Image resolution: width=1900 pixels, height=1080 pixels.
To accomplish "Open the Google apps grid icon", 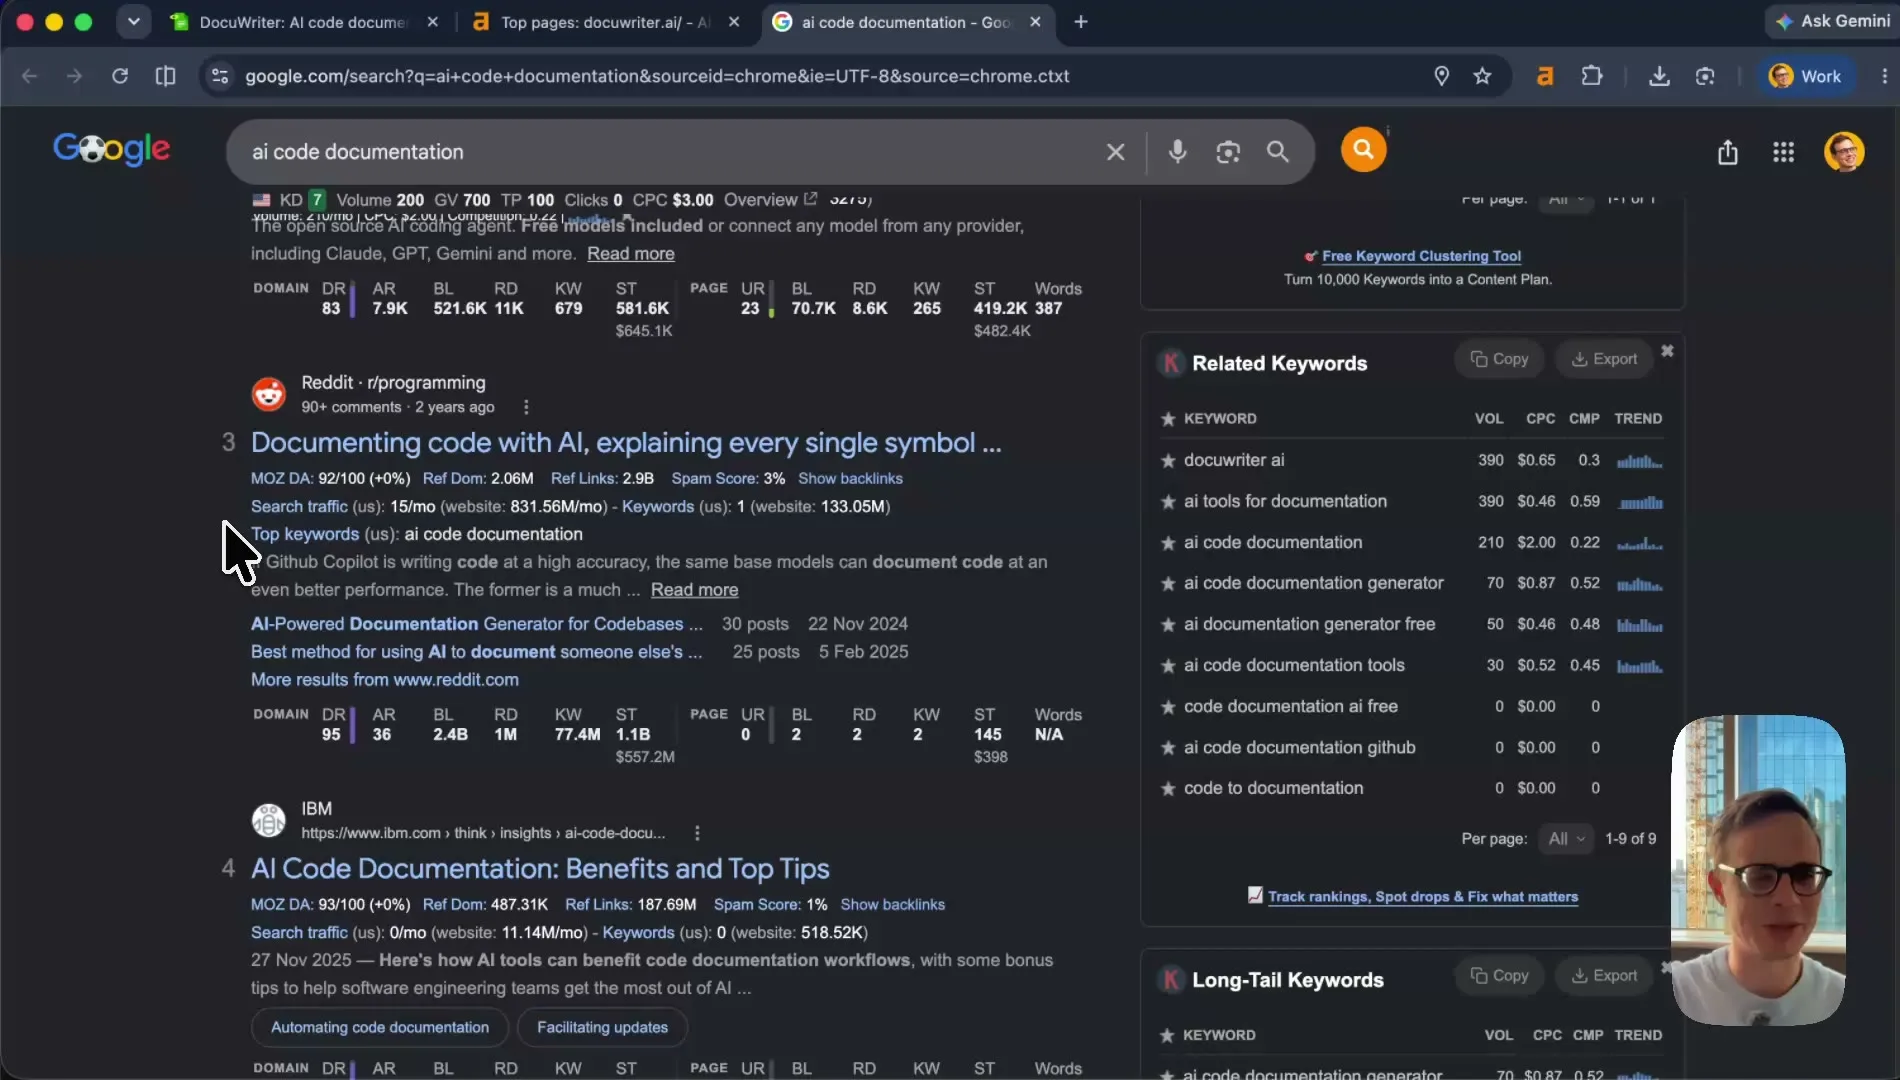I will click(x=1783, y=152).
